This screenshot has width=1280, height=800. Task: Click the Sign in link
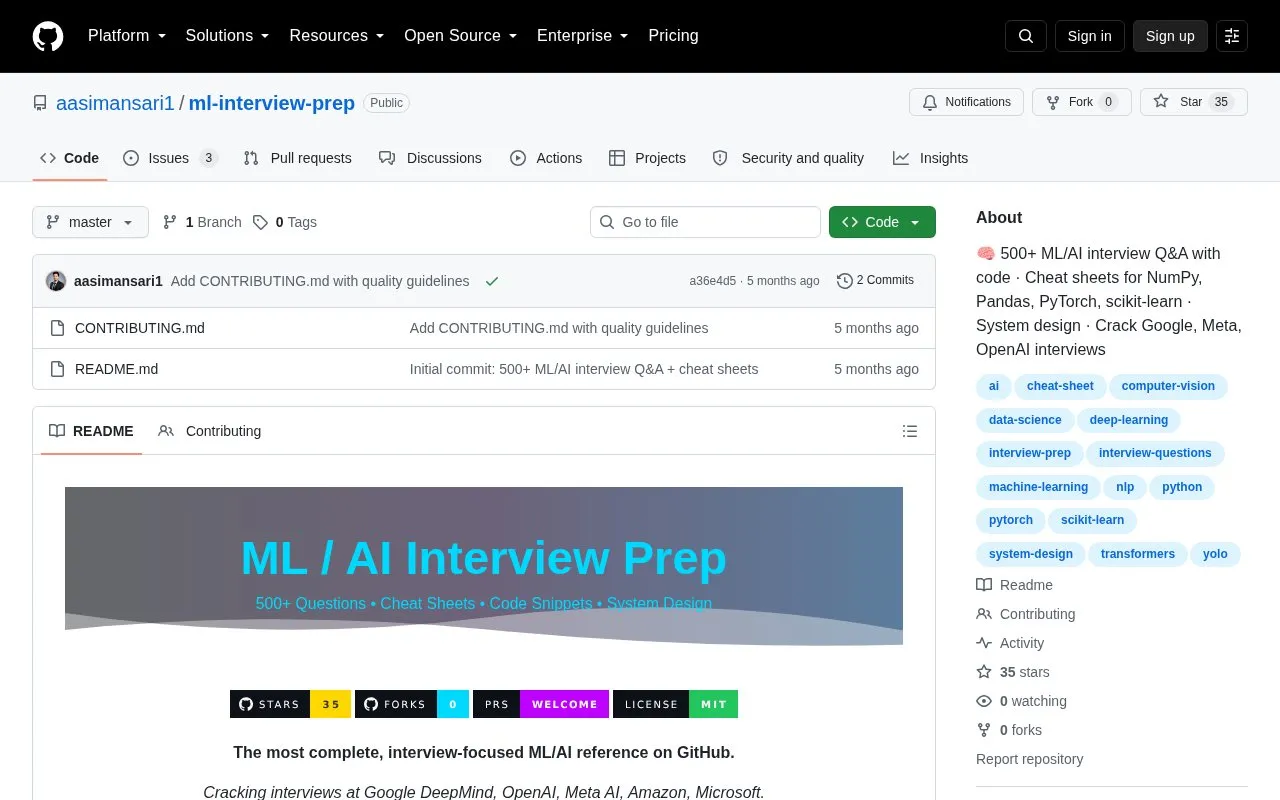(x=1089, y=36)
